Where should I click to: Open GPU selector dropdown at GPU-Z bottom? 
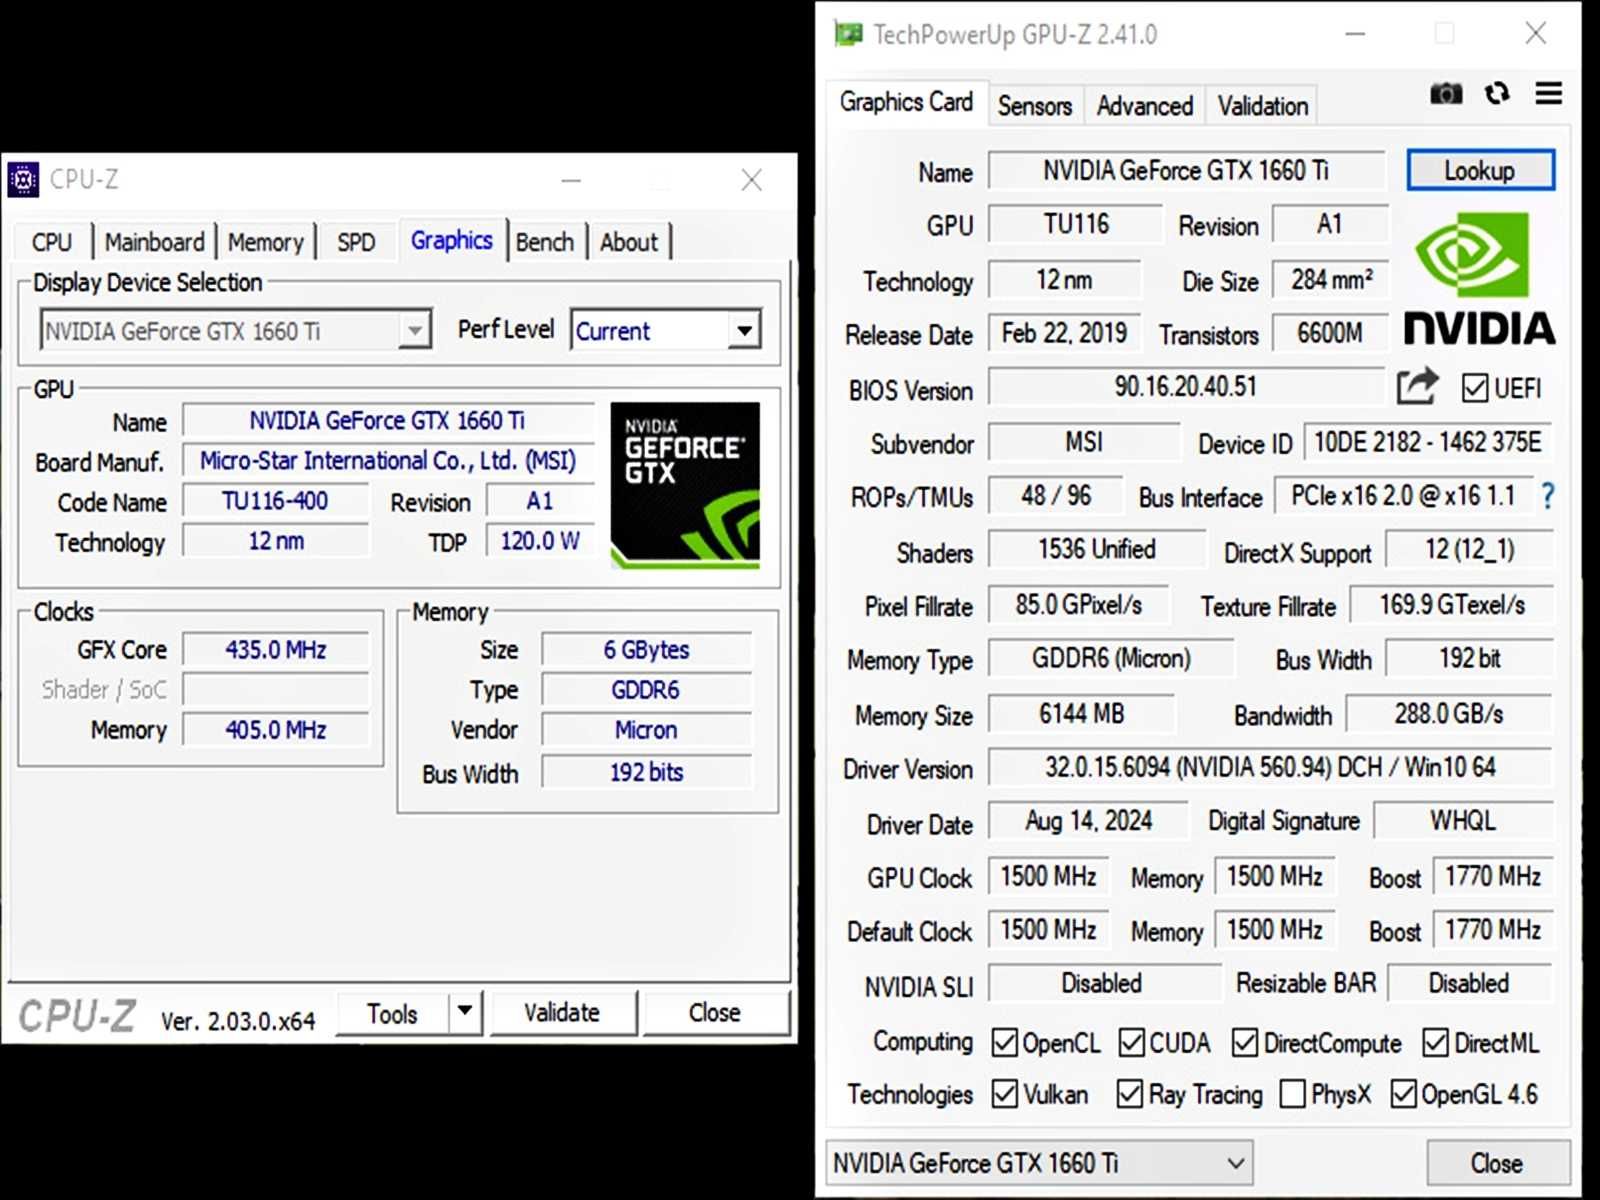[1039, 1163]
